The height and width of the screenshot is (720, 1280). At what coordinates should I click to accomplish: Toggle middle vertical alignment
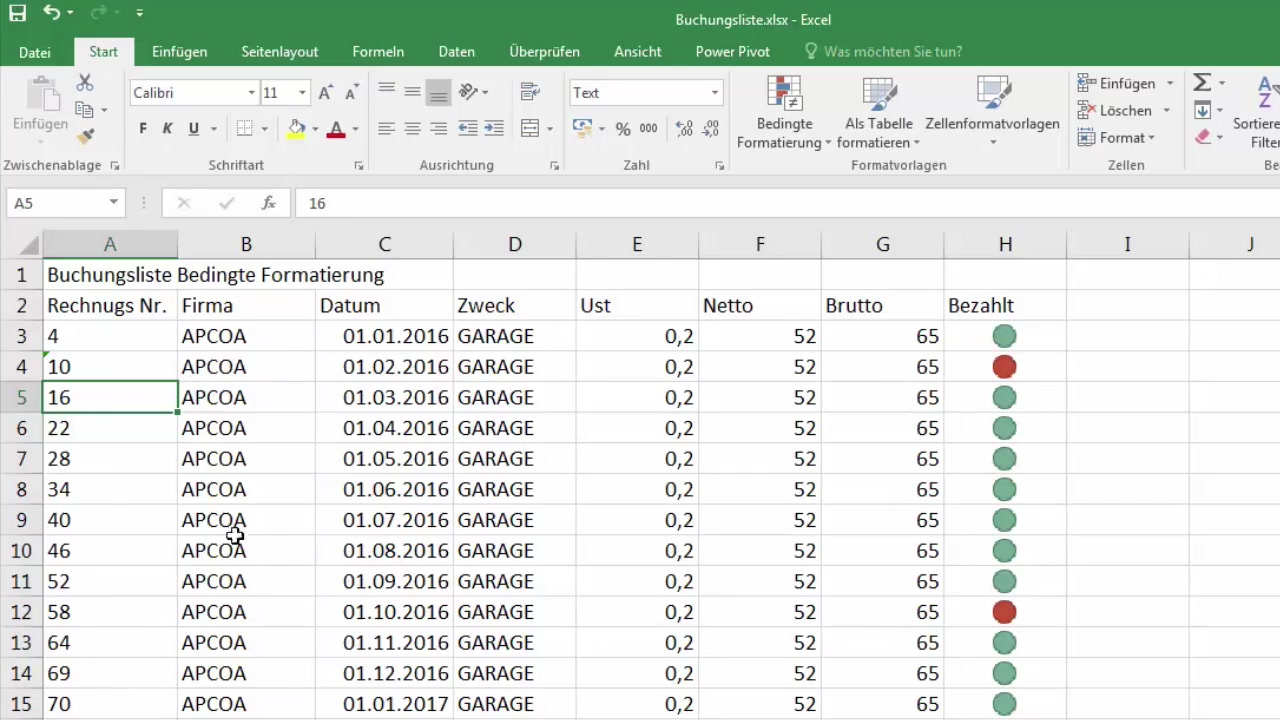(x=412, y=92)
